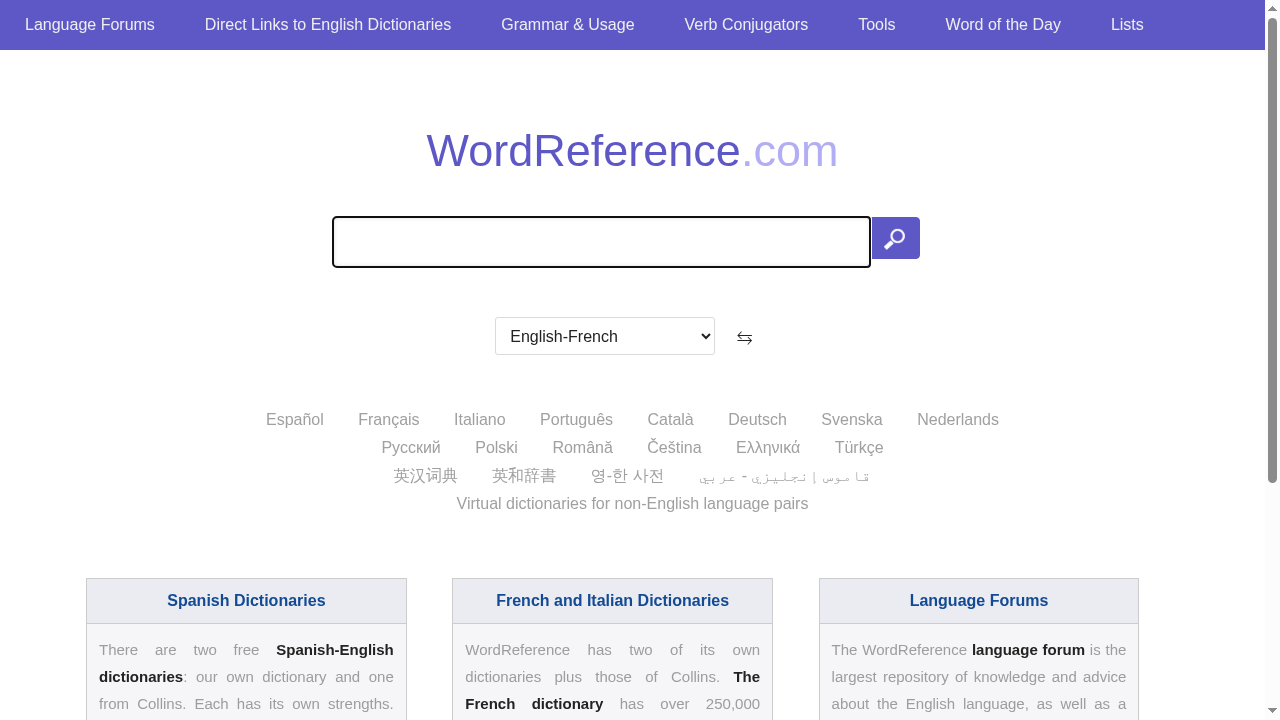The width and height of the screenshot is (1280, 720).
Task: Open the Language Forums menu
Action: pyautogui.click(x=89, y=24)
